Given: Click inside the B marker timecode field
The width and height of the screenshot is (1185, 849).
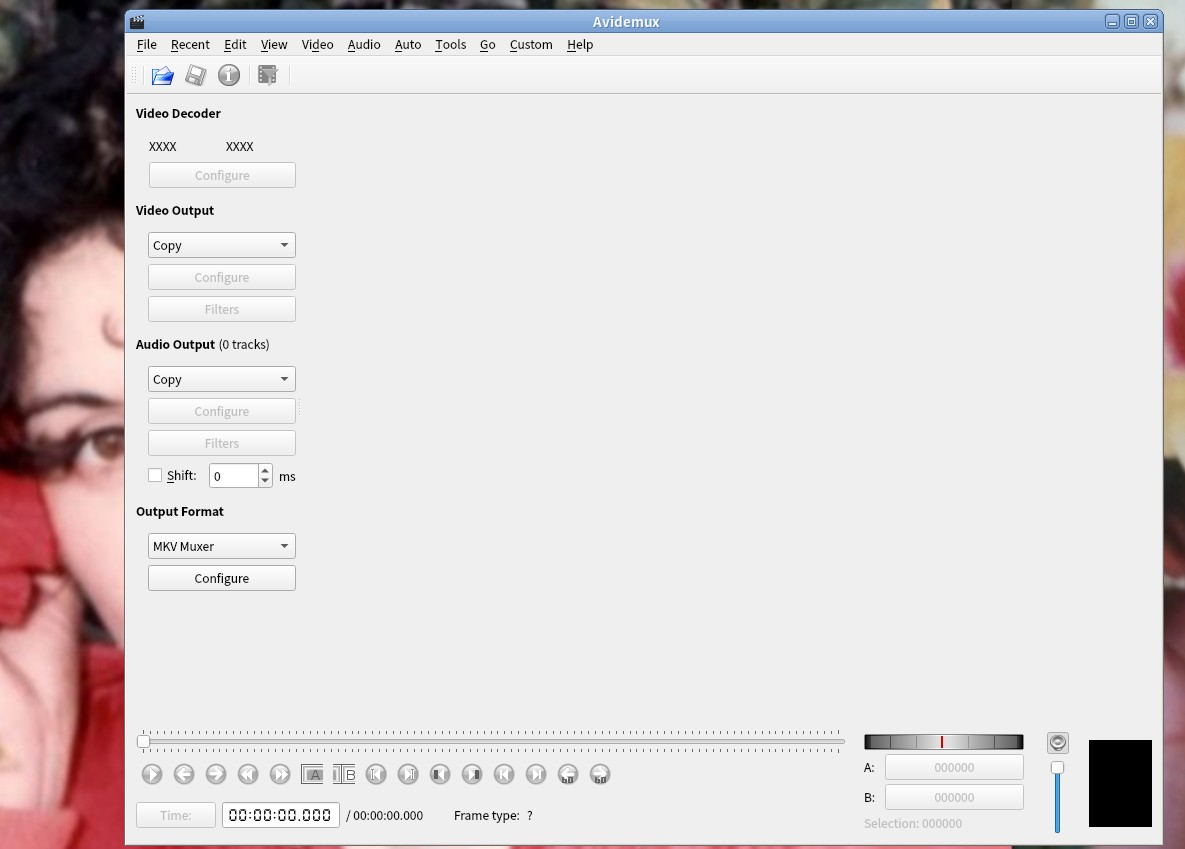Looking at the screenshot, I should 953,797.
